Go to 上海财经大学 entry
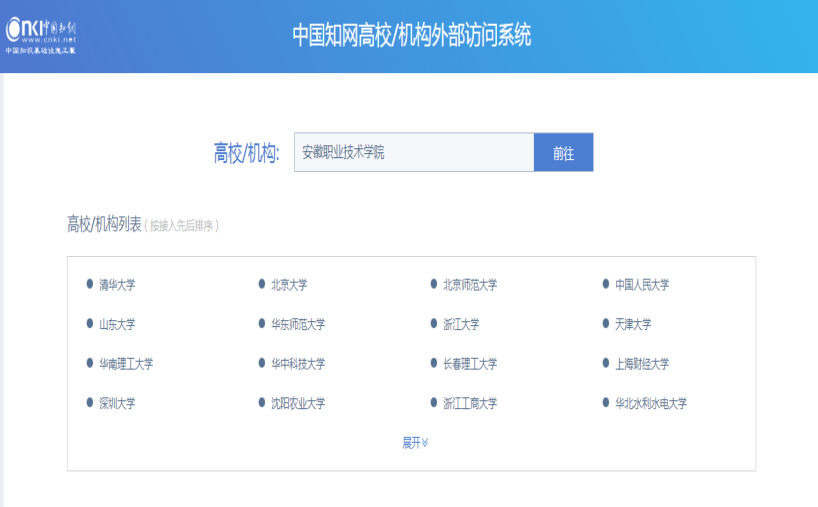This screenshot has width=818, height=507. (x=642, y=364)
